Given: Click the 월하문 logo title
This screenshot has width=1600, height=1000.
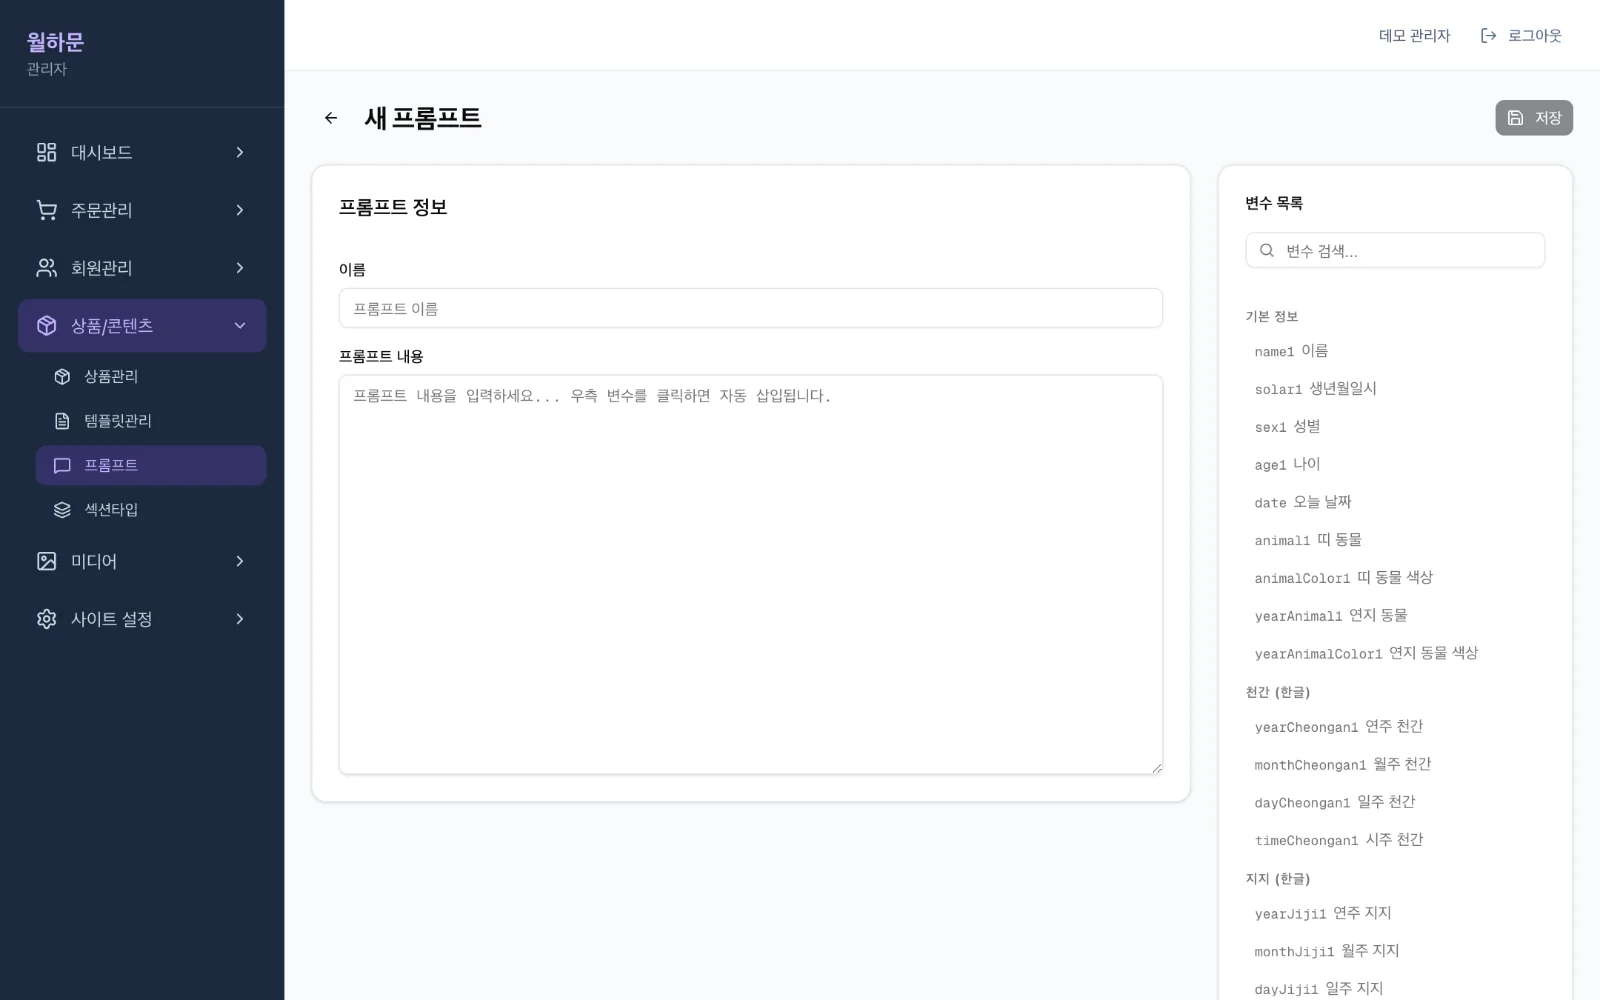Looking at the screenshot, I should 55,42.
